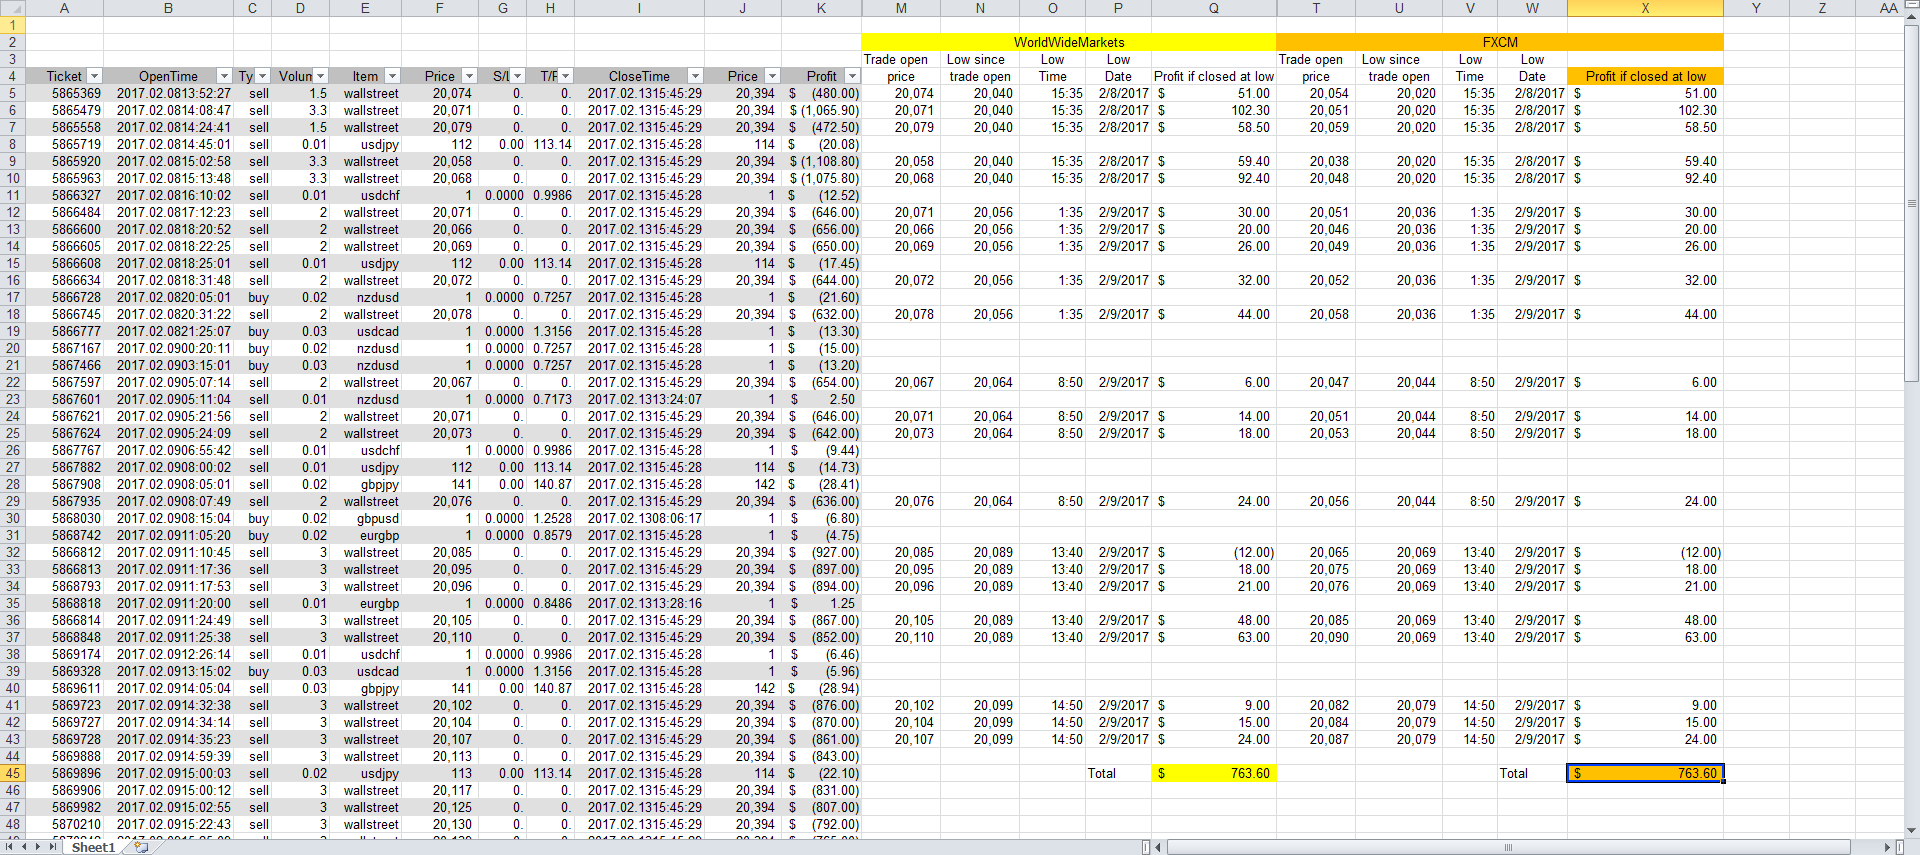This screenshot has width=1920, height=855.
Task: Go to the first sheet with navigation arrow
Action: pos(11,847)
